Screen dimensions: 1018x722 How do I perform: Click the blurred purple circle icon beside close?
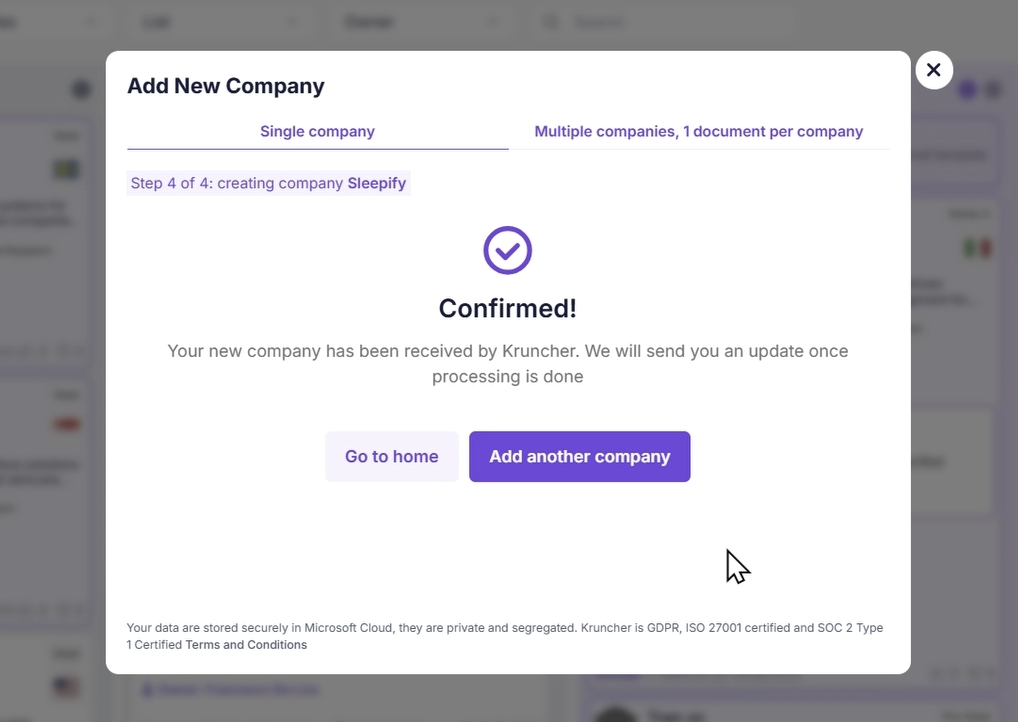[967, 90]
